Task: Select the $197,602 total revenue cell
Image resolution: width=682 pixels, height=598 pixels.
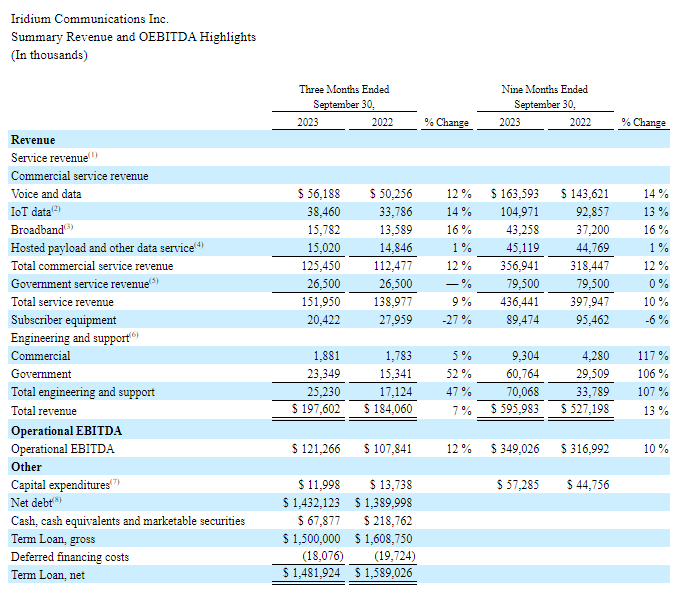Action: (320, 410)
